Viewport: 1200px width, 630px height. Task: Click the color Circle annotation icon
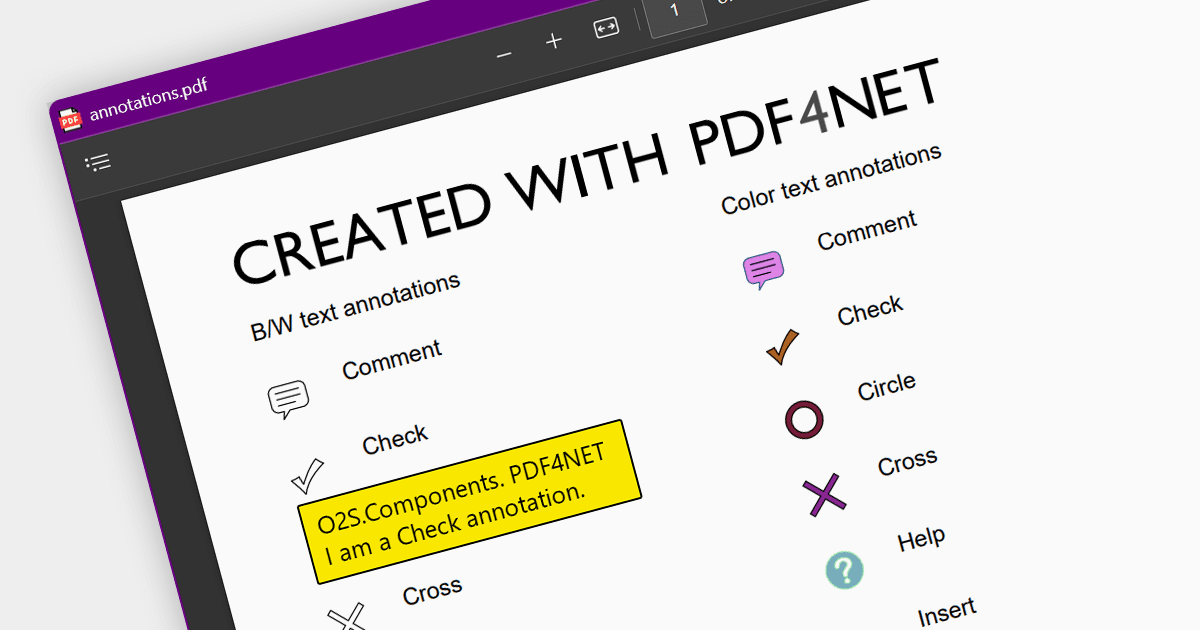pos(804,419)
